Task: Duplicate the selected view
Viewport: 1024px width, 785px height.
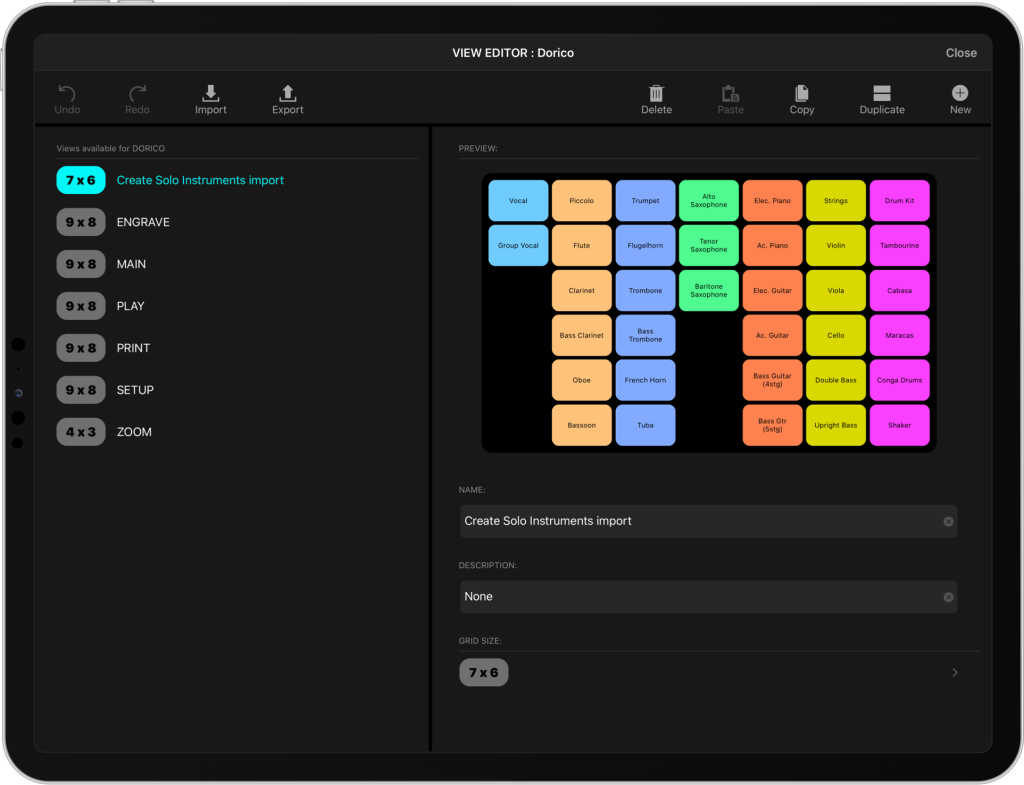Action: click(x=881, y=94)
